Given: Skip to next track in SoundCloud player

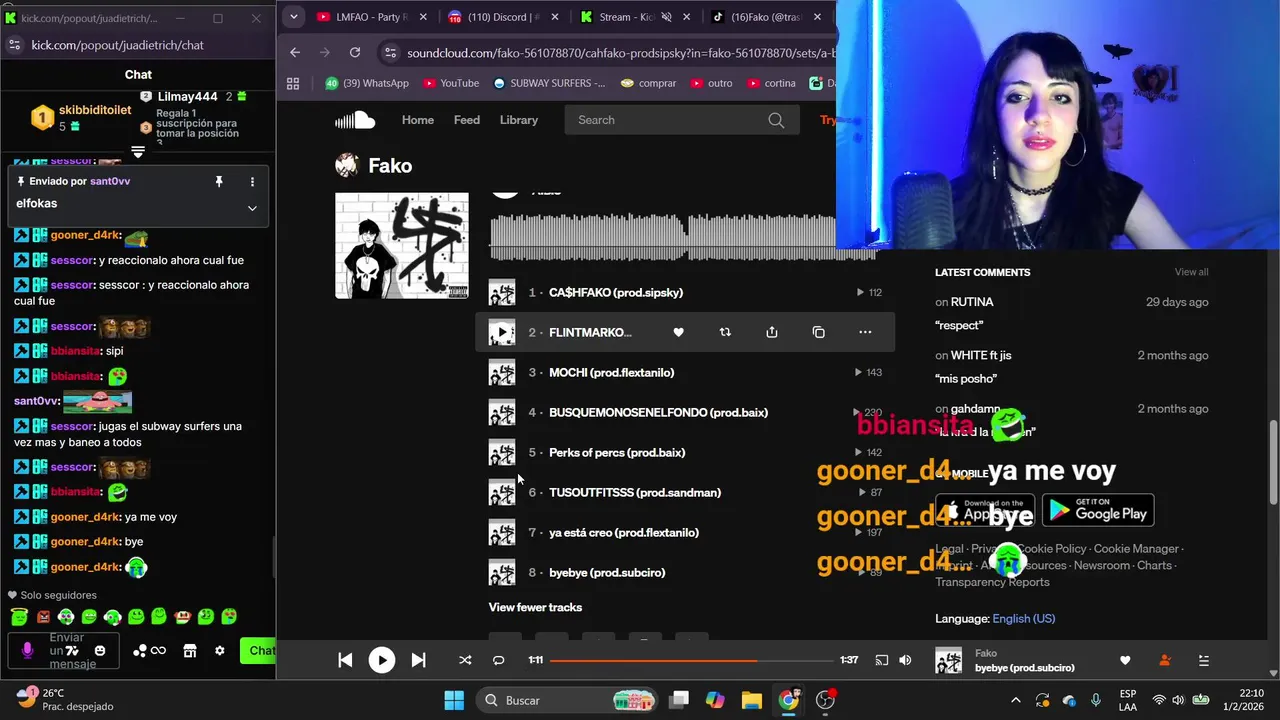Looking at the screenshot, I should coord(418,660).
